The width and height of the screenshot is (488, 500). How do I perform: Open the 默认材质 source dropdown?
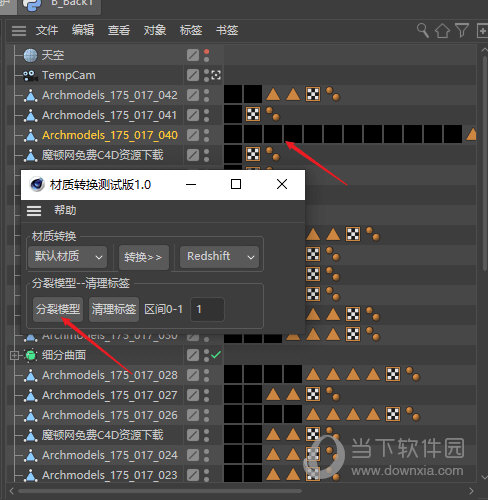[68, 257]
